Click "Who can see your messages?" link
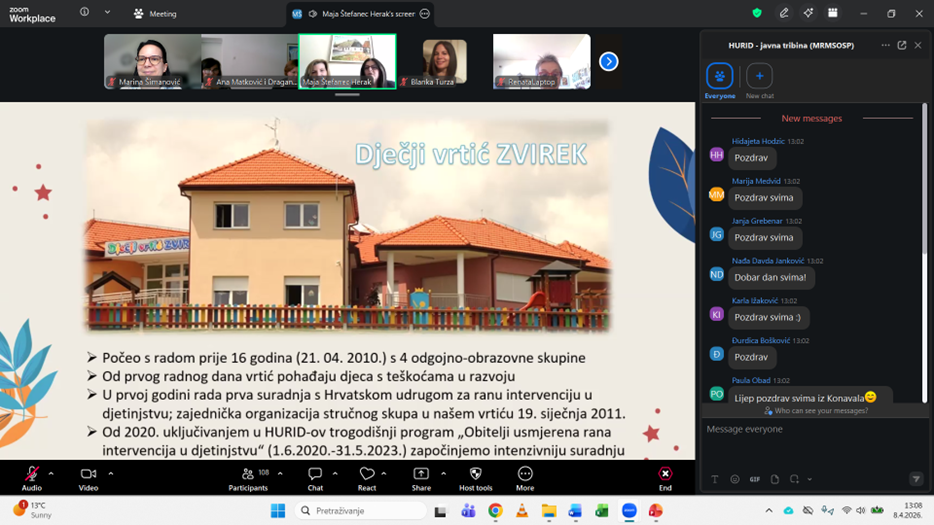 816,411
